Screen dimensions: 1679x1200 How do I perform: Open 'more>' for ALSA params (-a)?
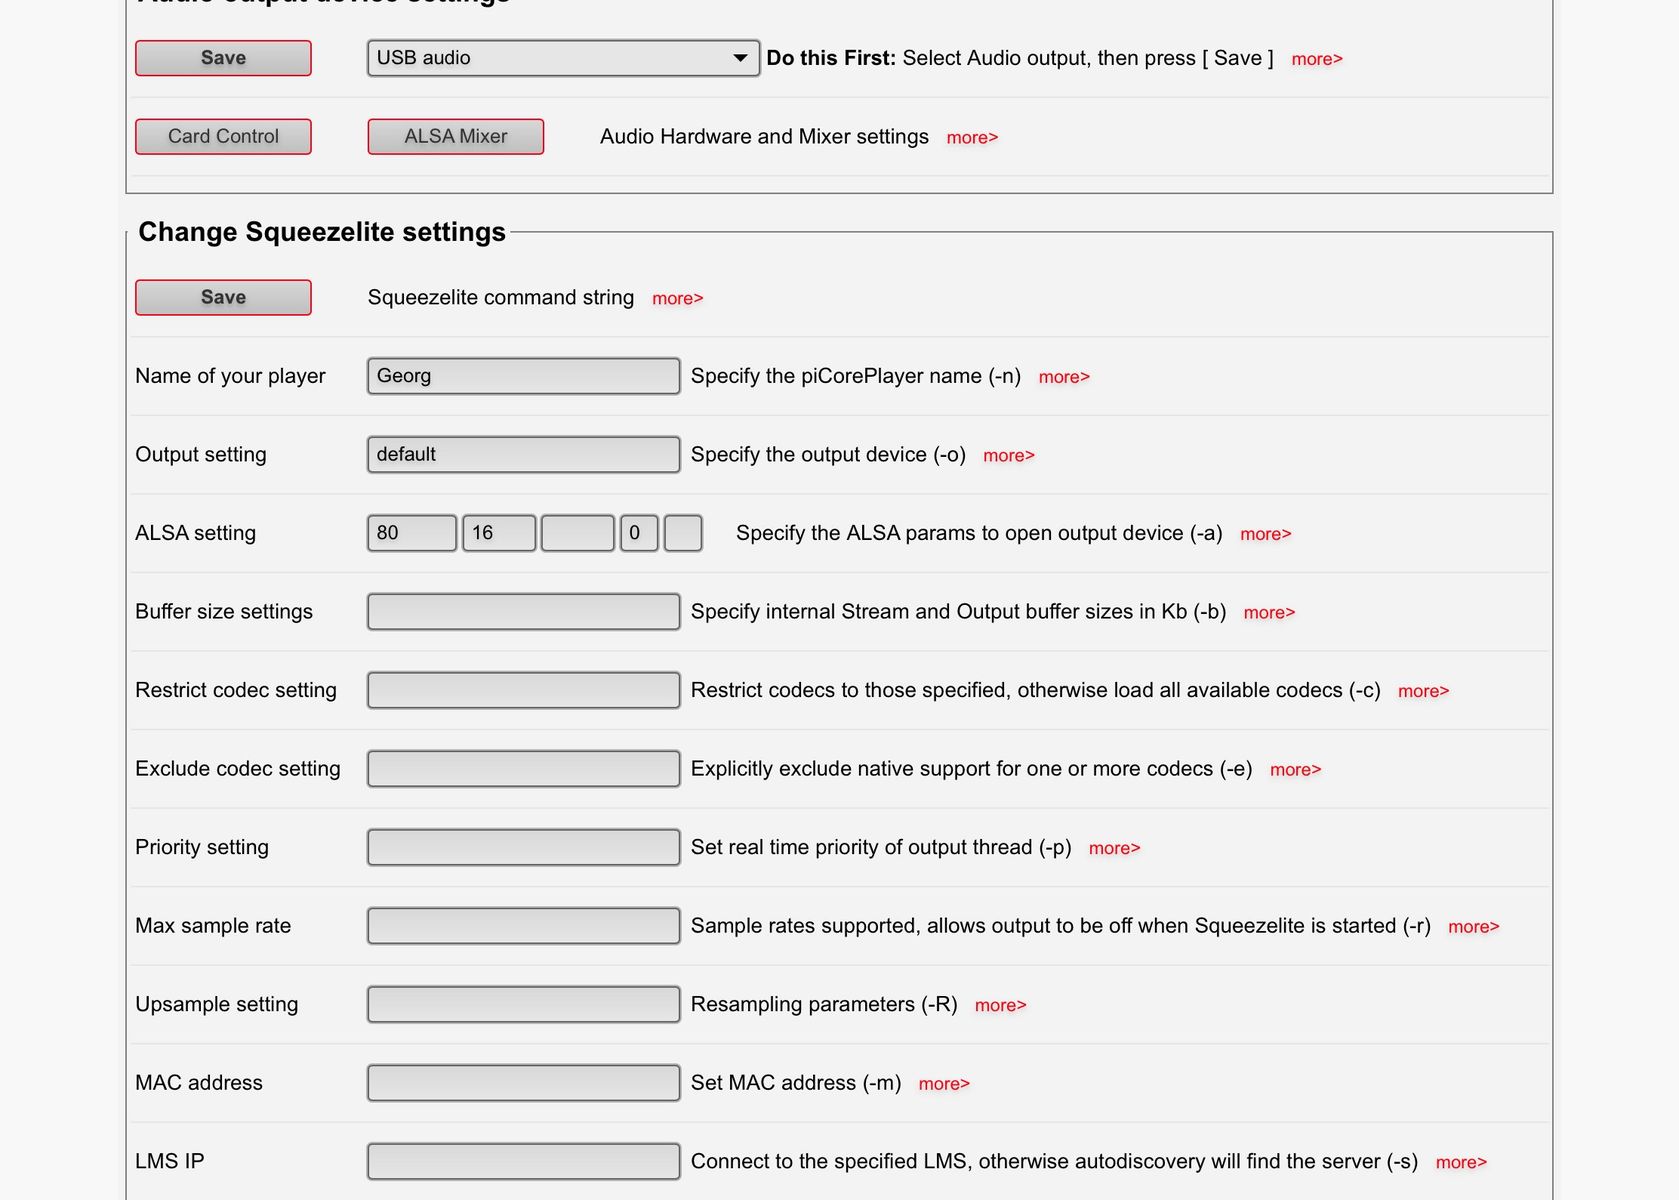tap(1266, 534)
